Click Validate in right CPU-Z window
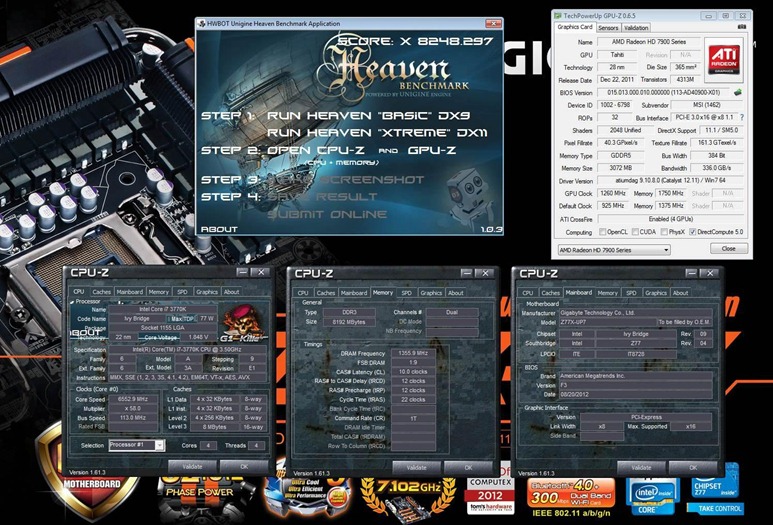The image size is (773, 525). (x=641, y=467)
